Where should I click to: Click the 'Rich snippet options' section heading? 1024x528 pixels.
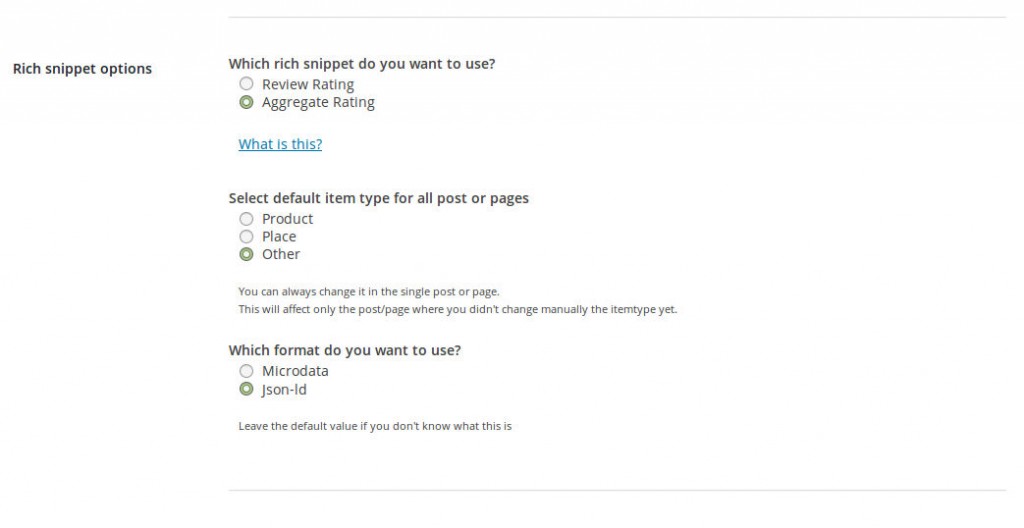point(82,69)
